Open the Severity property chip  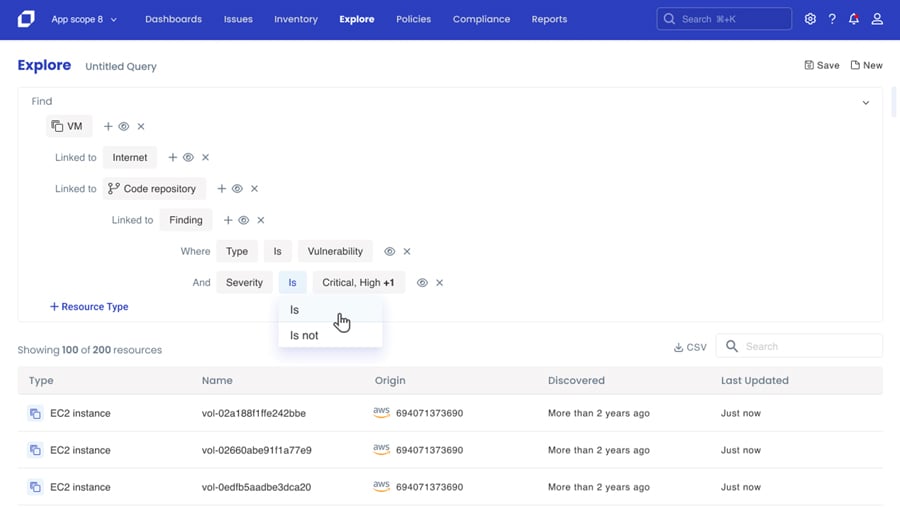click(245, 282)
